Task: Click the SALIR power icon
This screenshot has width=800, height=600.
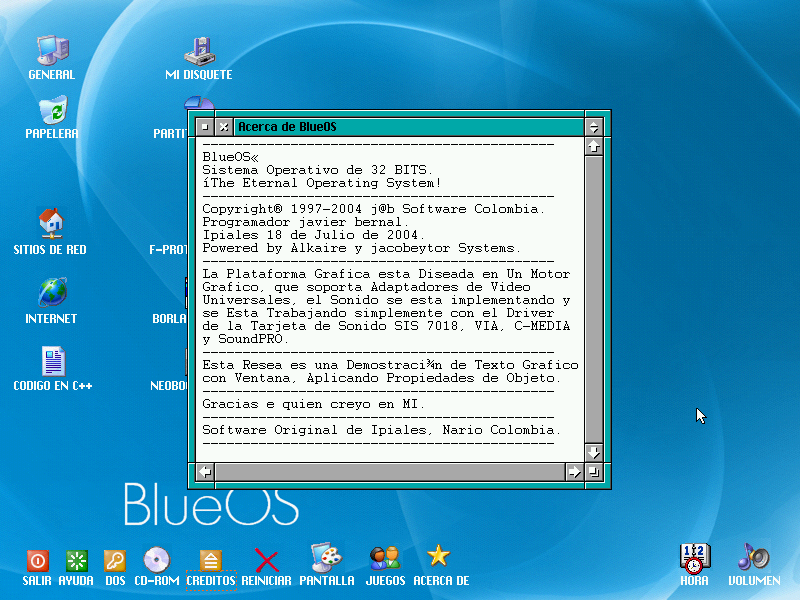Action: tap(37, 561)
